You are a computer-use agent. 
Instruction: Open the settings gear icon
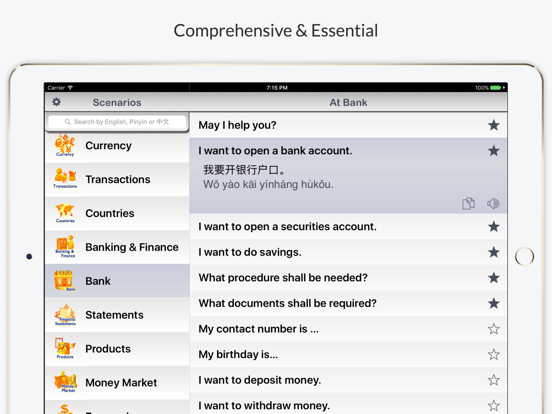pyautogui.click(x=56, y=102)
